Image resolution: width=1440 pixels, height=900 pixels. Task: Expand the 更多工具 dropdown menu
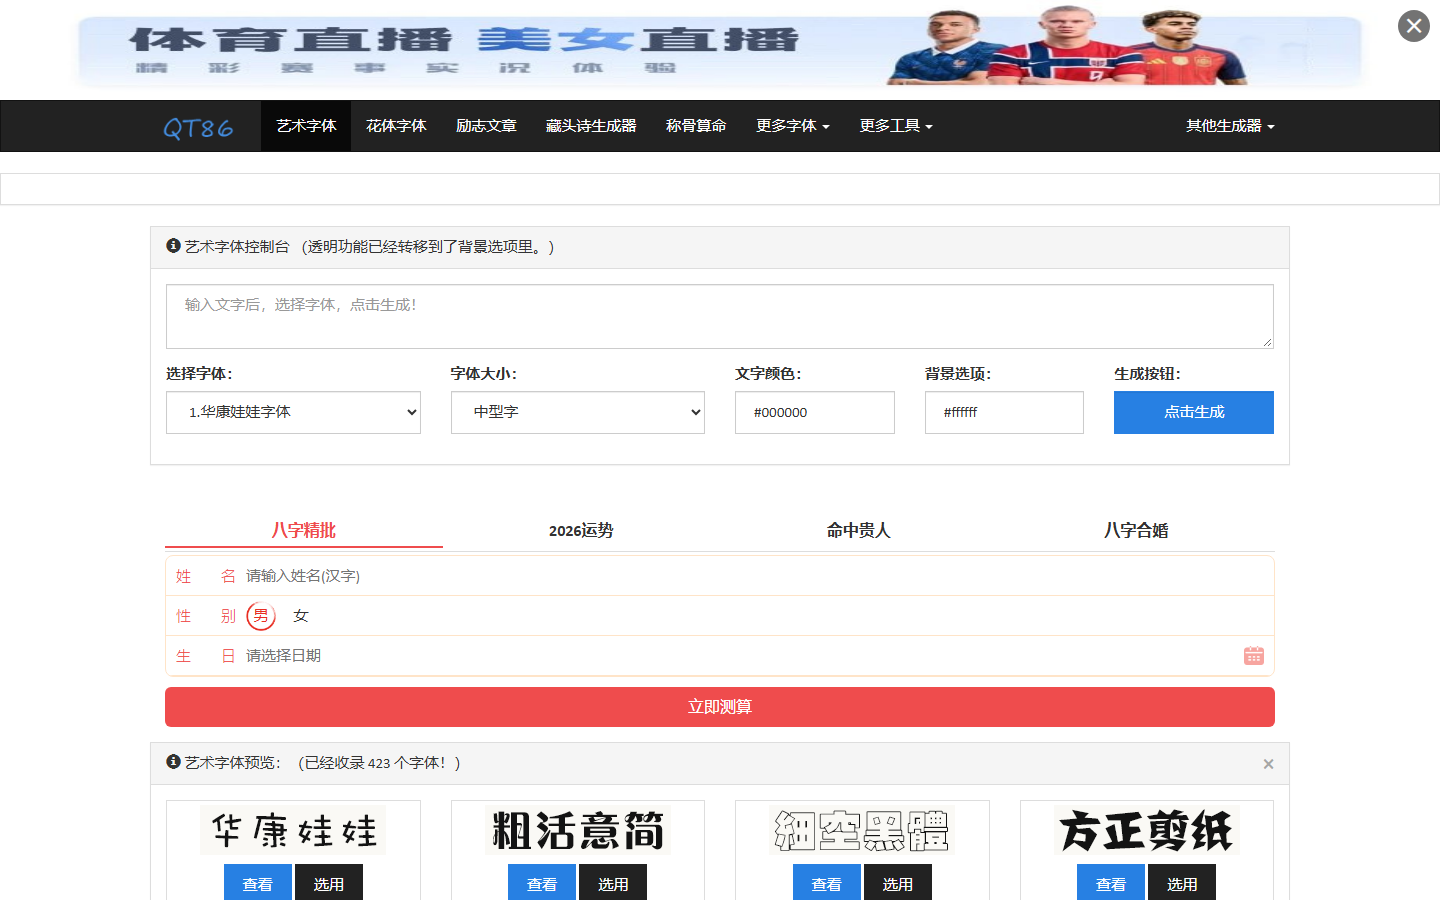[x=896, y=126]
